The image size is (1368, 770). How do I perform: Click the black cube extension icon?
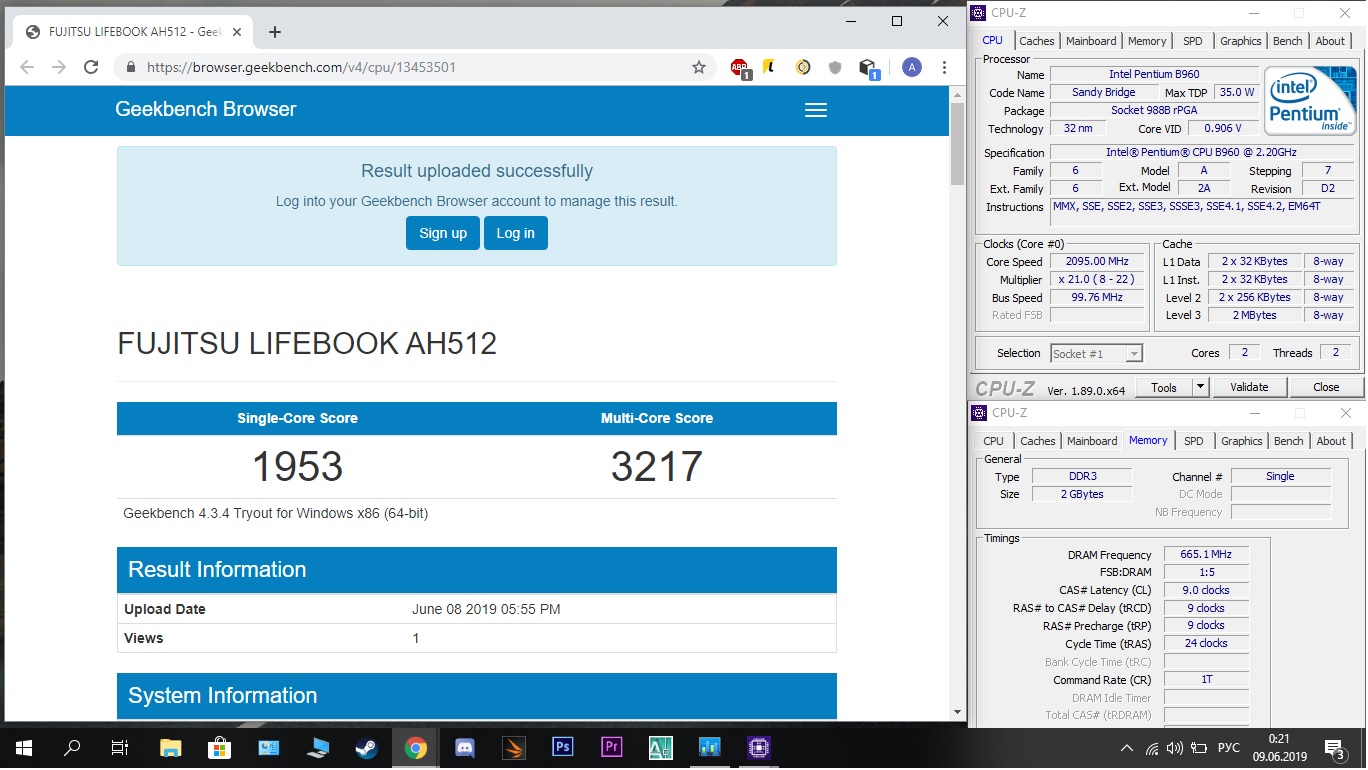(x=868, y=67)
